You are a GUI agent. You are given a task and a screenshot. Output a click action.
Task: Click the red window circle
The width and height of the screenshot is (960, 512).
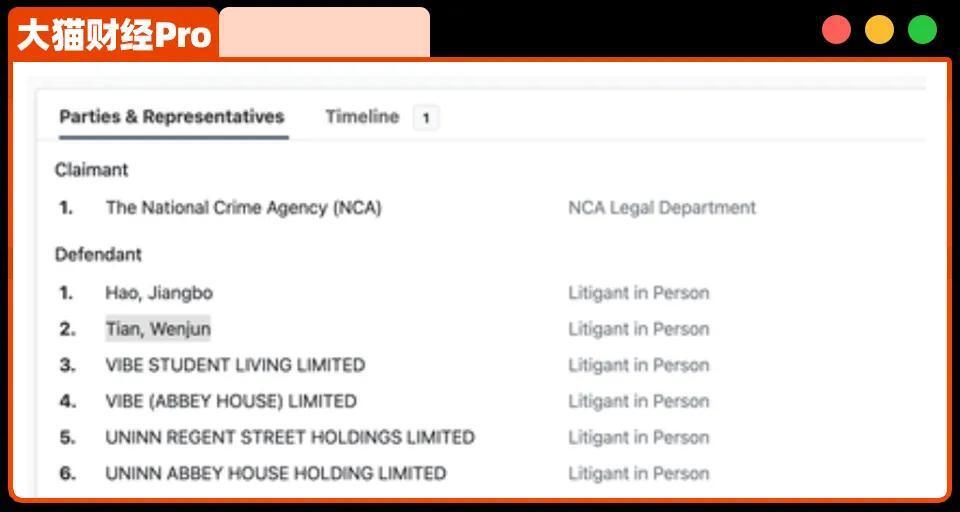(x=836, y=30)
